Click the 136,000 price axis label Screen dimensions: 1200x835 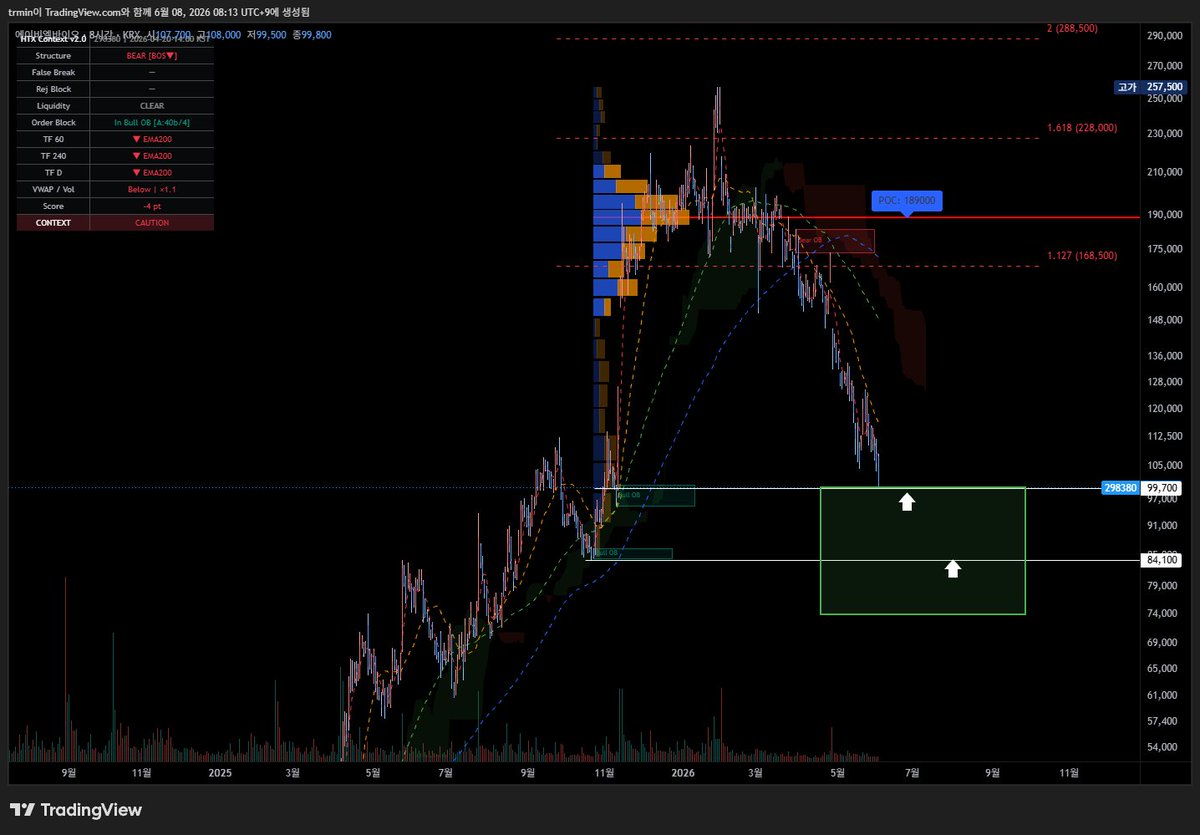pyautogui.click(x=1164, y=356)
